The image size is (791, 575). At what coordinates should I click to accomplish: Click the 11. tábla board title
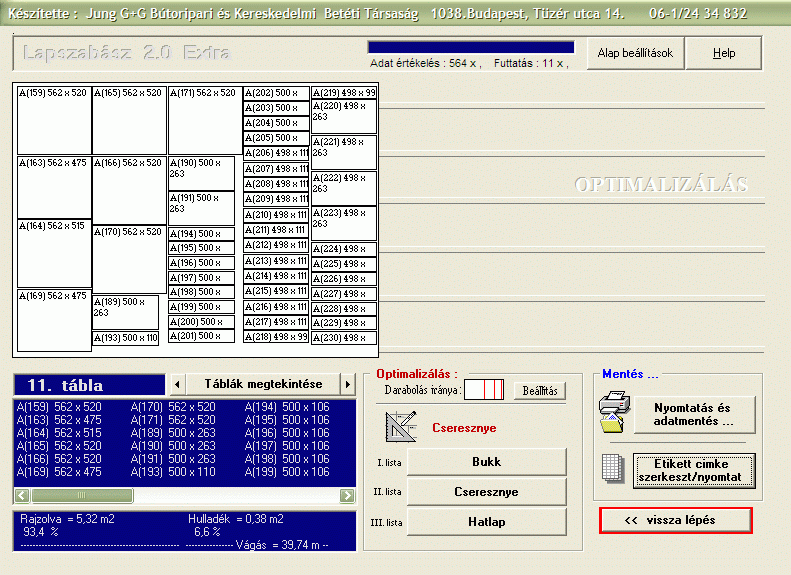coord(90,385)
